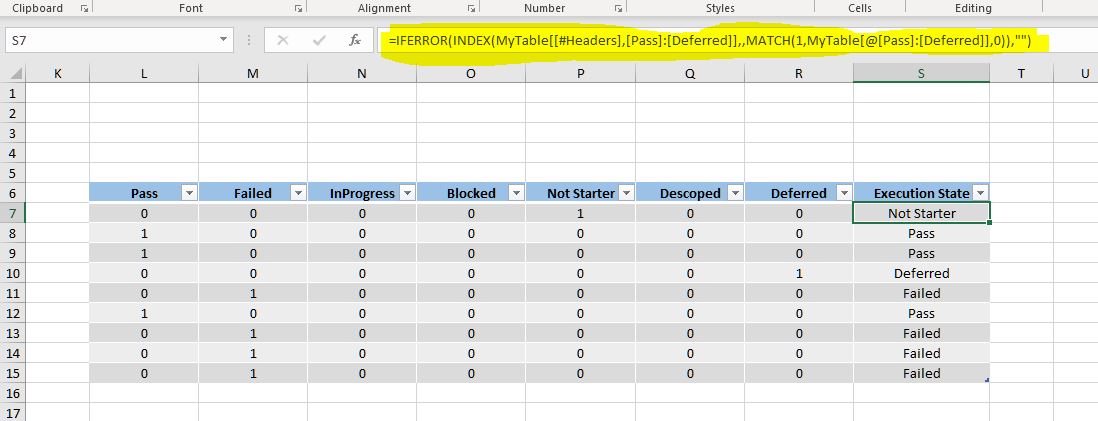Select row header 17

click(13, 413)
